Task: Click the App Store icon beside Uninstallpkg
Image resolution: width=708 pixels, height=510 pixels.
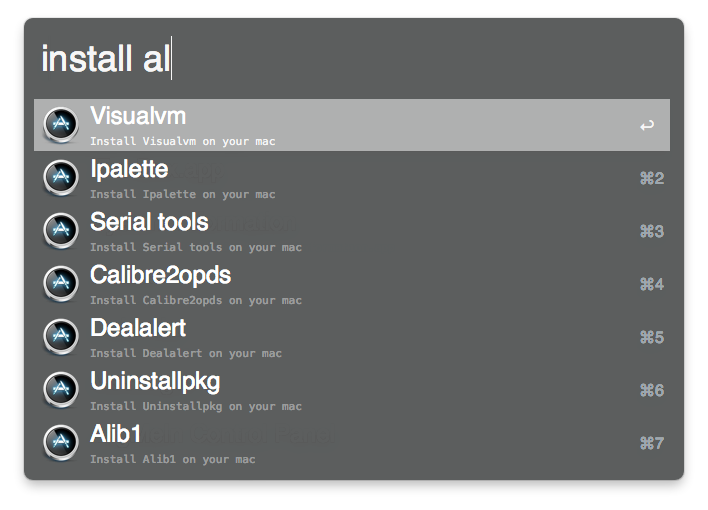Action: [61, 390]
